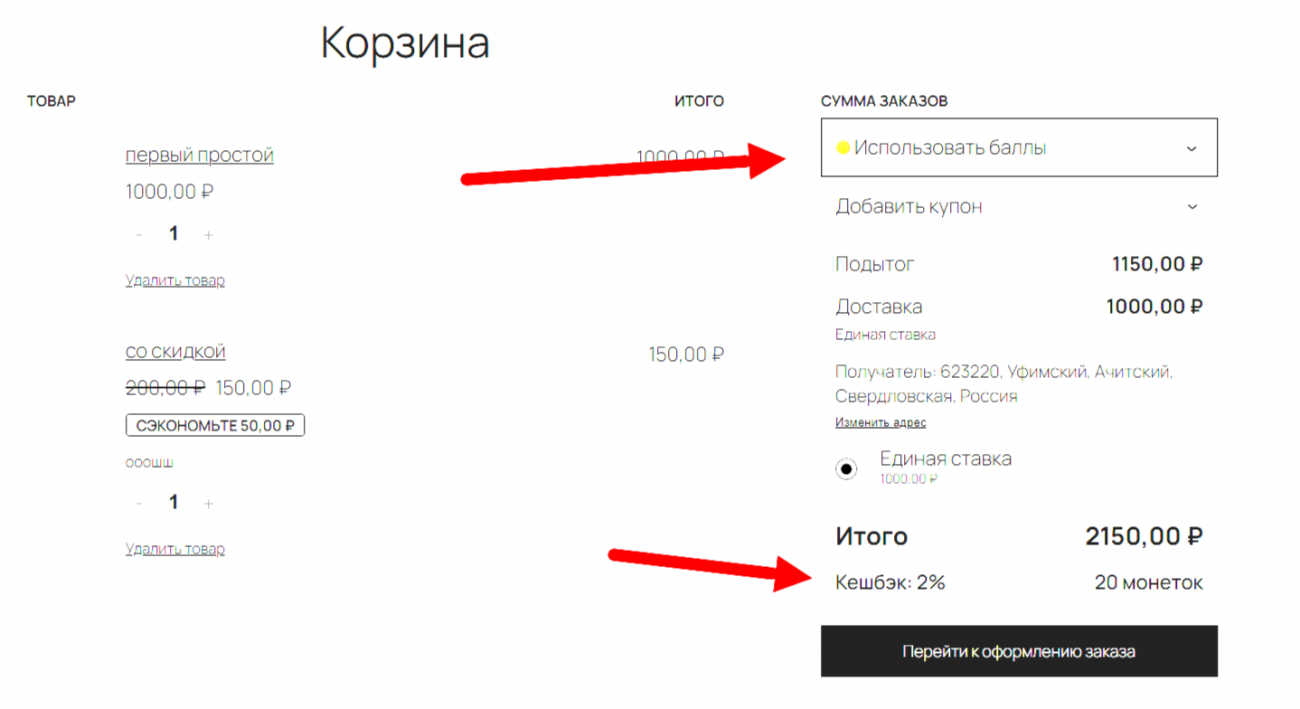Remove "со скидкой" via "Удалить товар"
Image resolution: width=1300 pixels, height=709 pixels.
coord(175,549)
